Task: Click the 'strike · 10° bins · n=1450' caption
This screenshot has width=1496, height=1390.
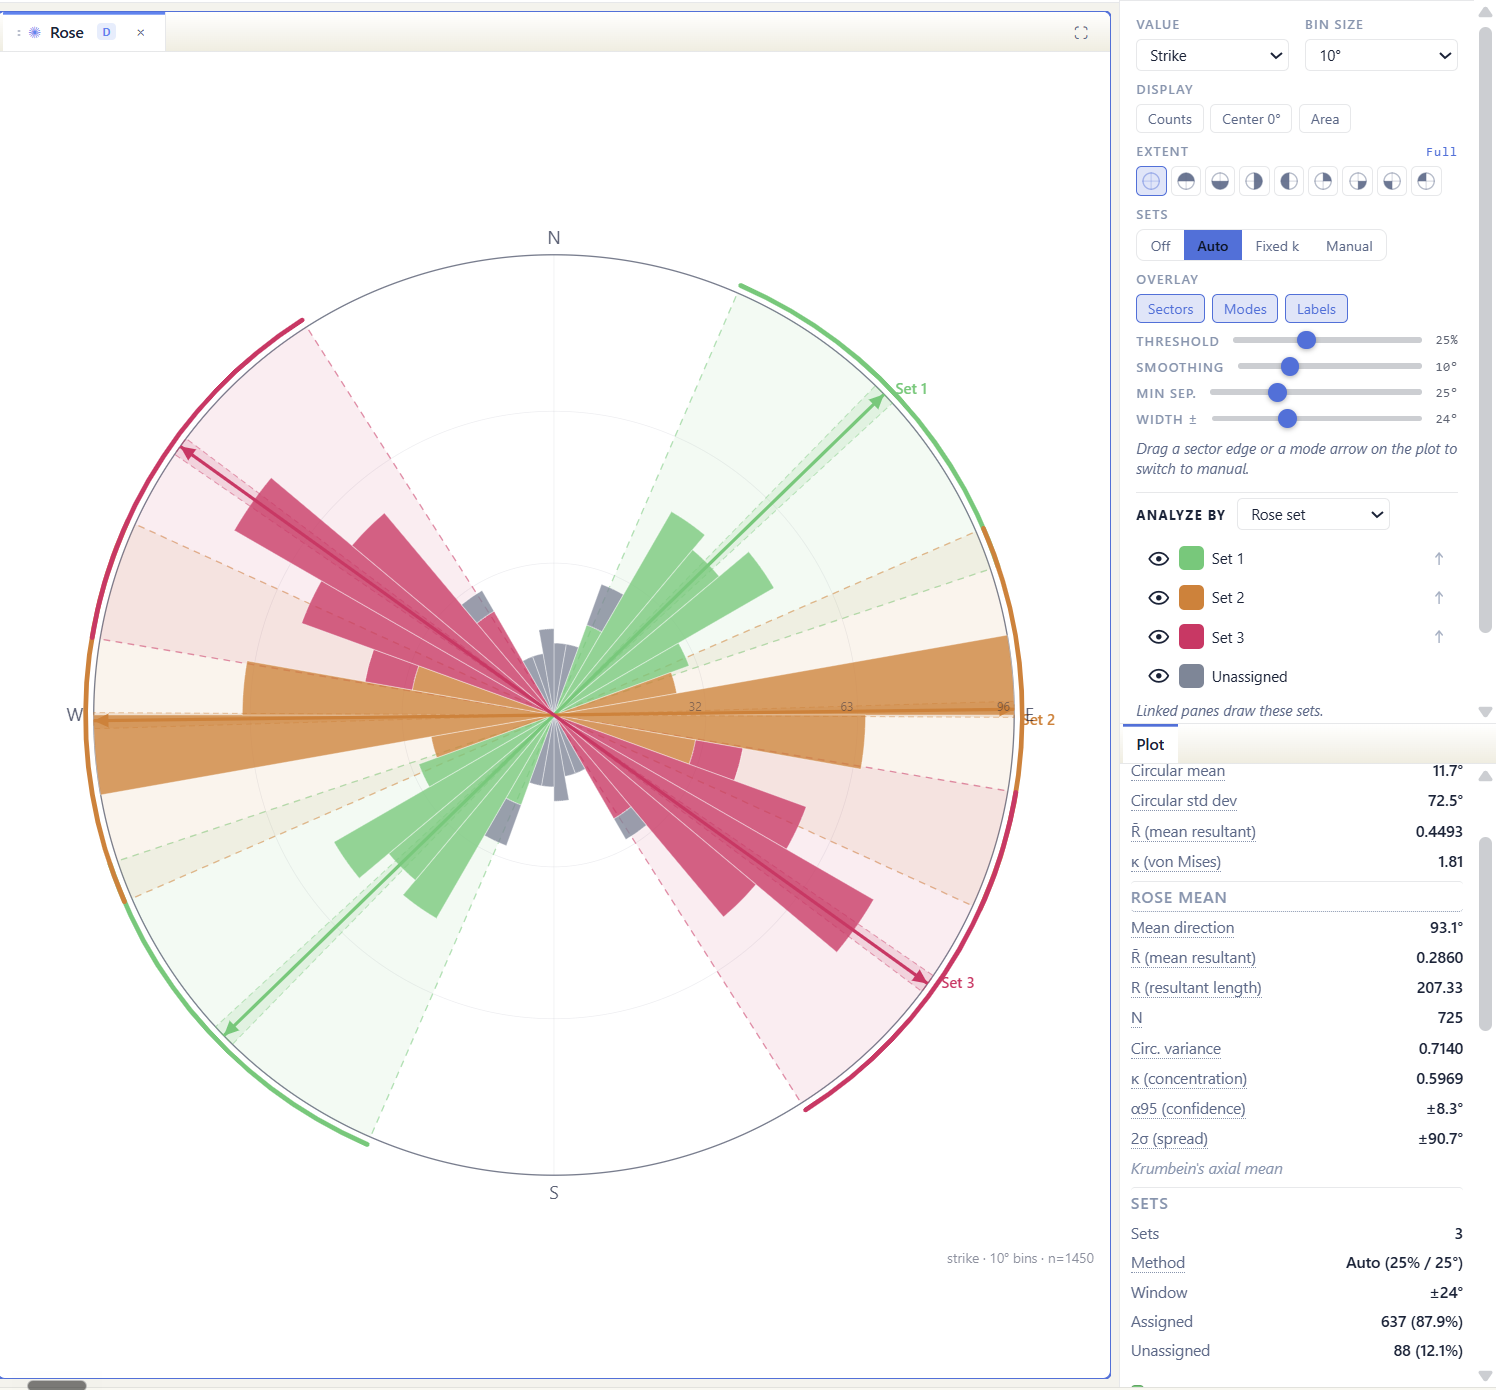Action: pyautogui.click(x=1020, y=1259)
